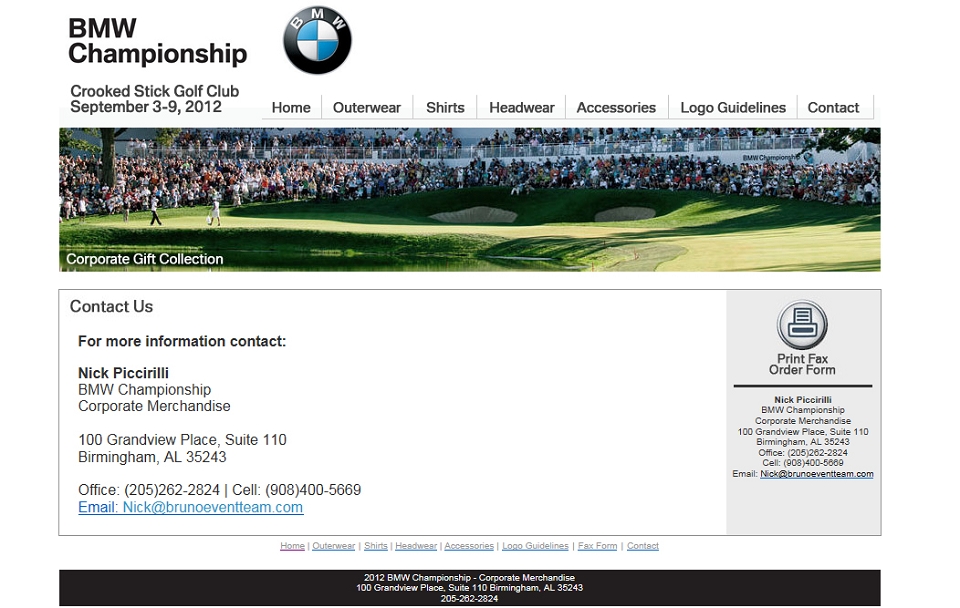Open the Outerwear nav tab
Image resolution: width=960 pixels, height=608 pixels.
[367, 108]
